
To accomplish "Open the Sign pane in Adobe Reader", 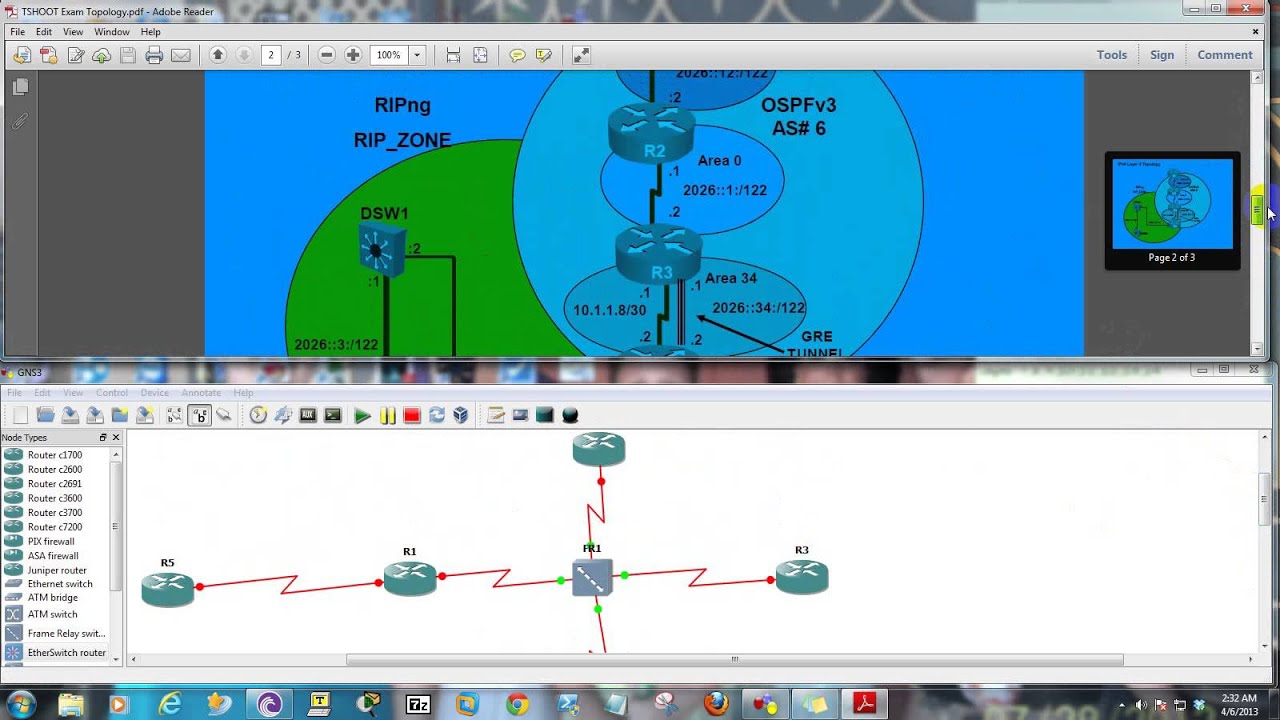I will coord(1162,55).
